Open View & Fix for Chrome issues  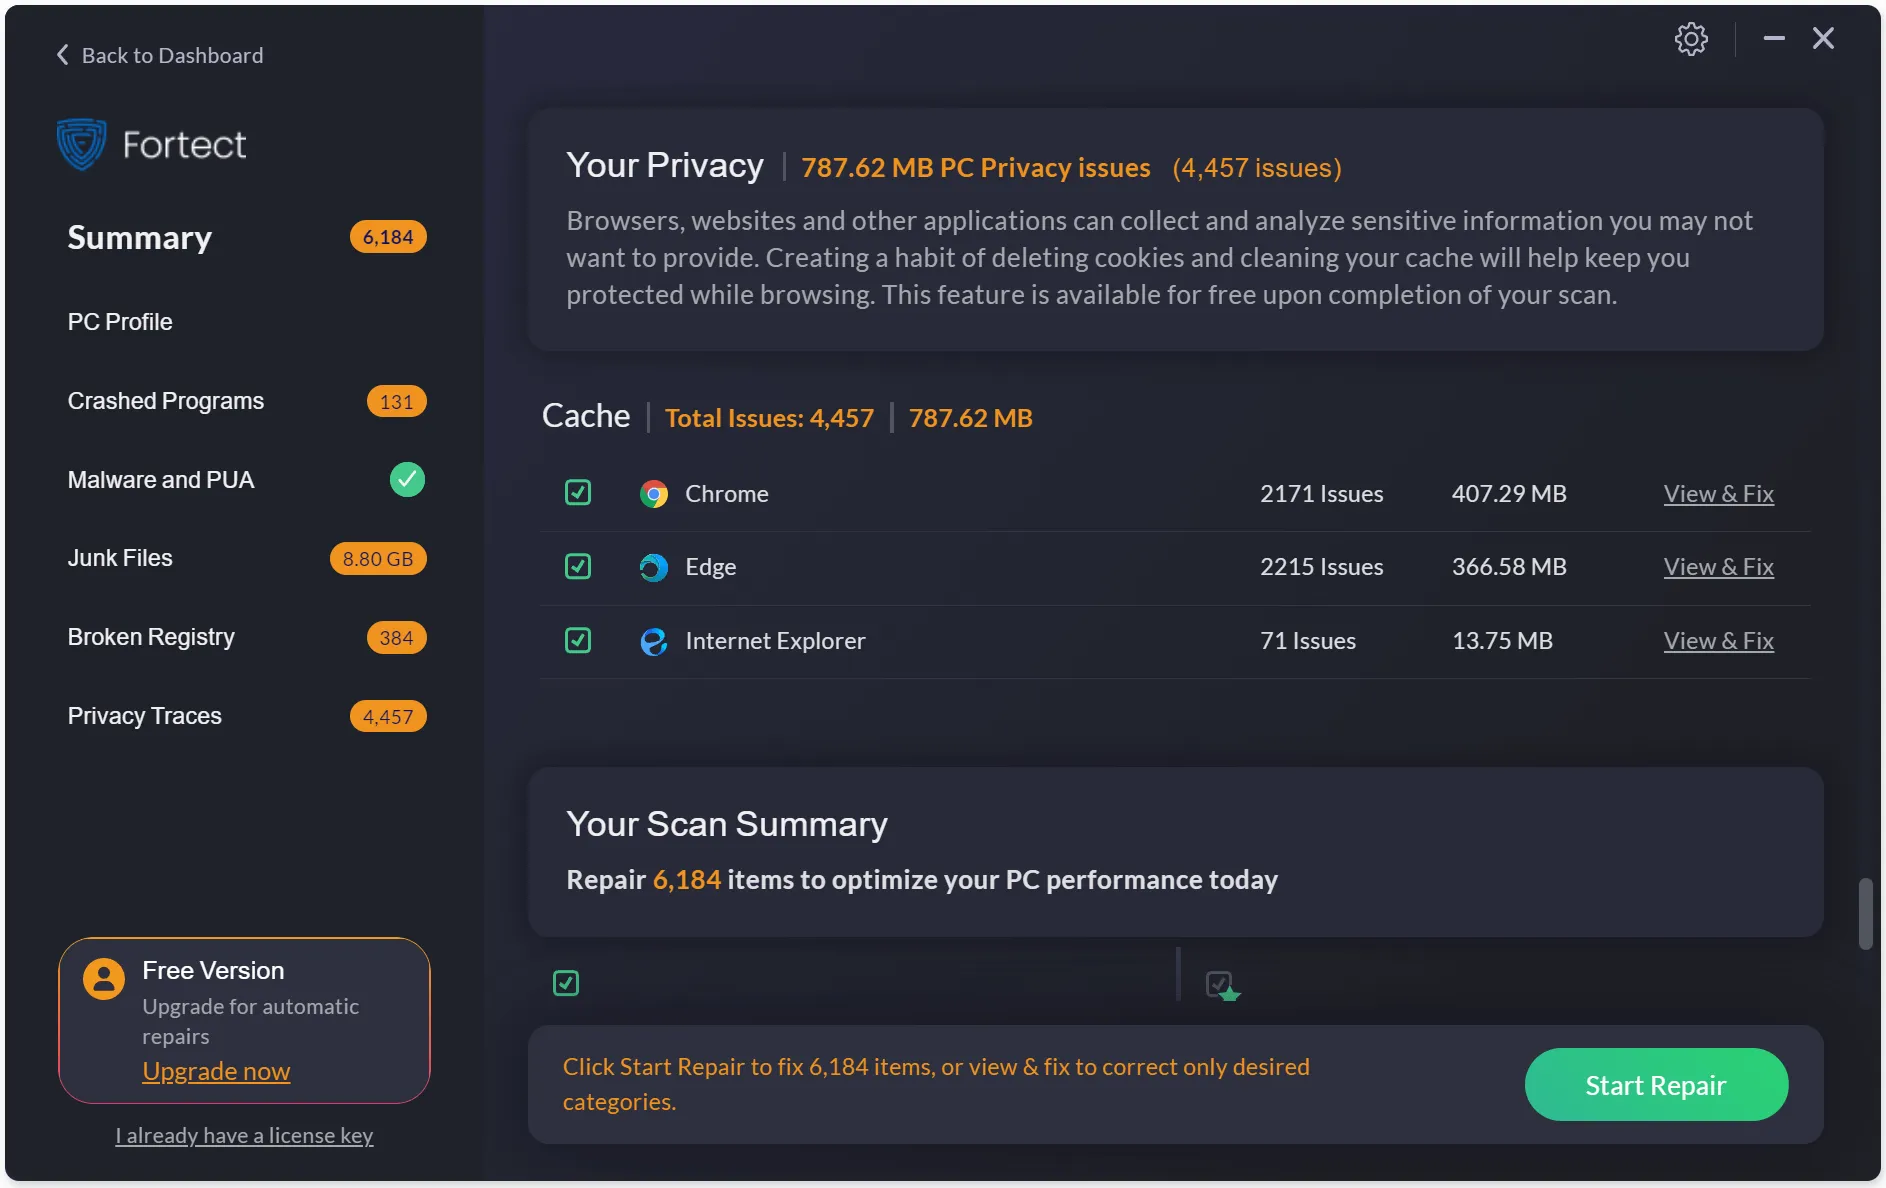(x=1718, y=493)
